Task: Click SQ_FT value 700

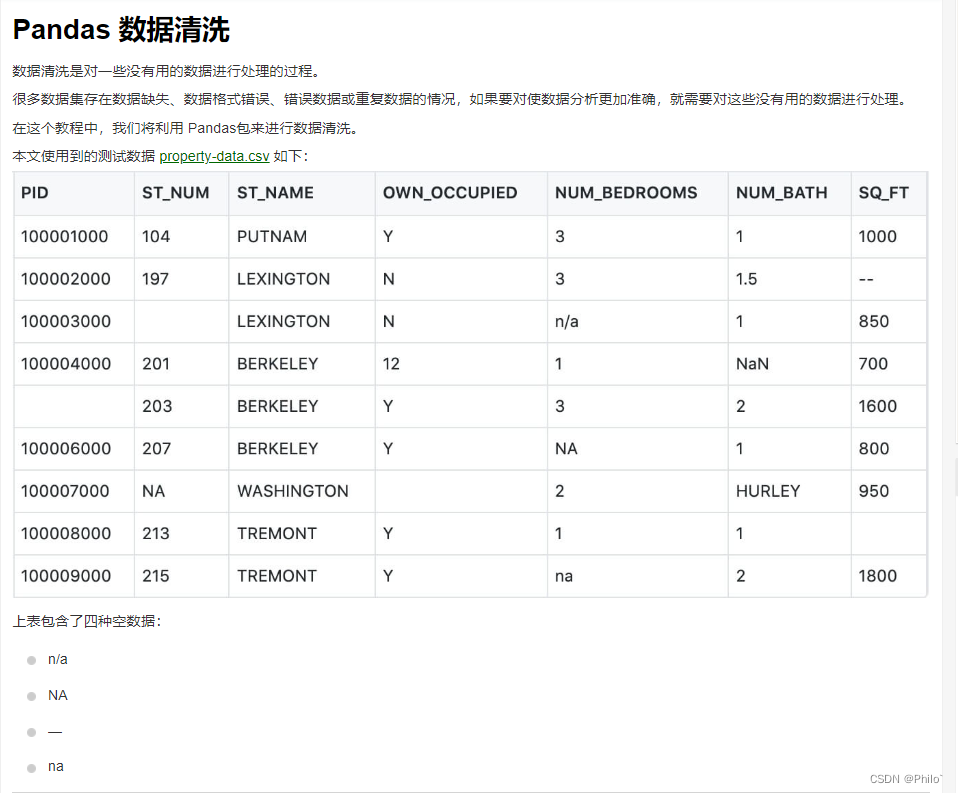Action: 889,364
